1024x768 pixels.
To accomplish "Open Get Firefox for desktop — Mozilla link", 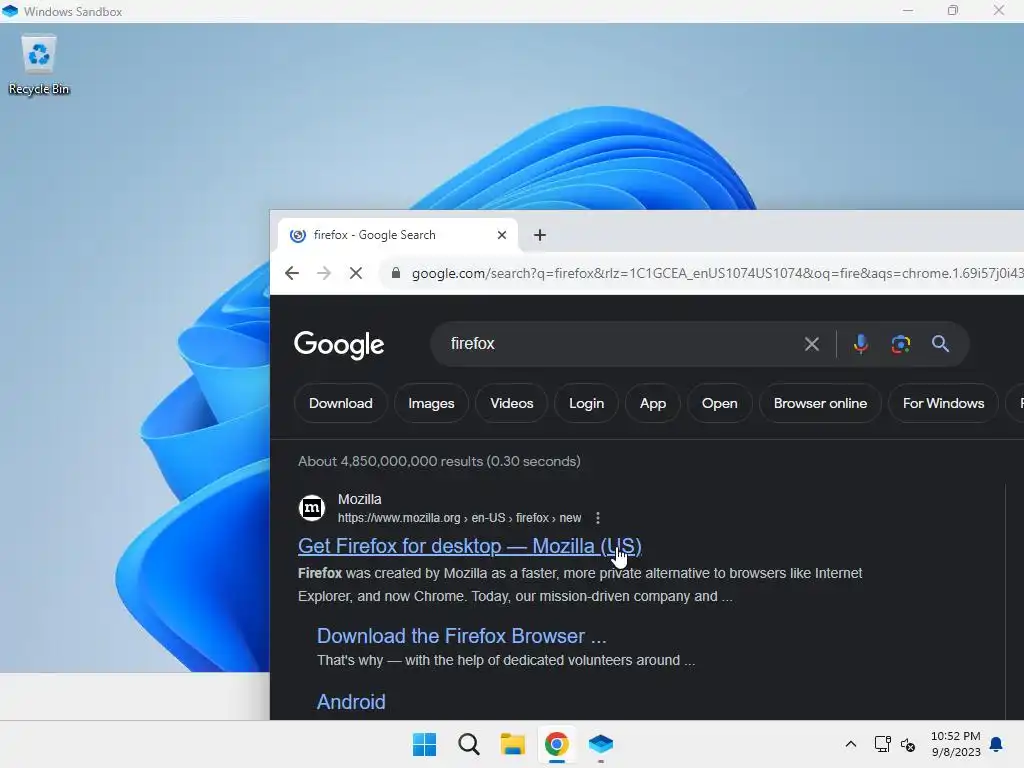I will [470, 546].
